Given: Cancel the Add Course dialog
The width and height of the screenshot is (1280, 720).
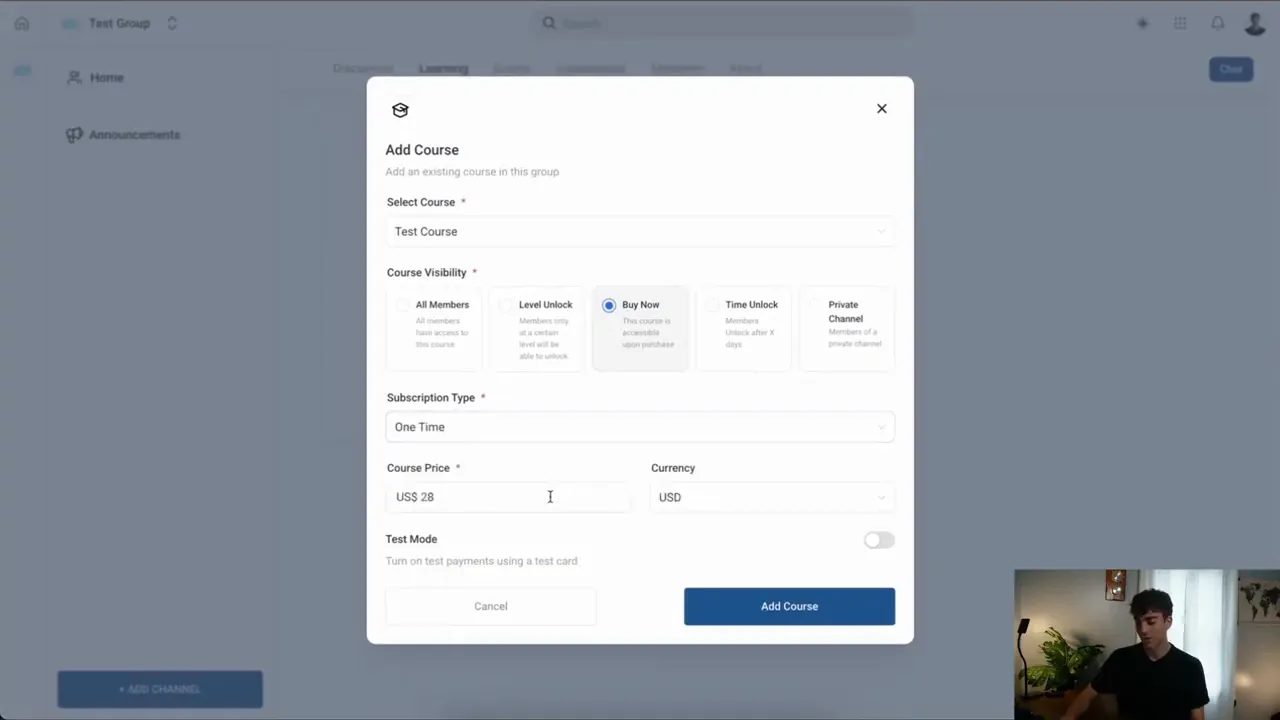Looking at the screenshot, I should click(x=490, y=606).
